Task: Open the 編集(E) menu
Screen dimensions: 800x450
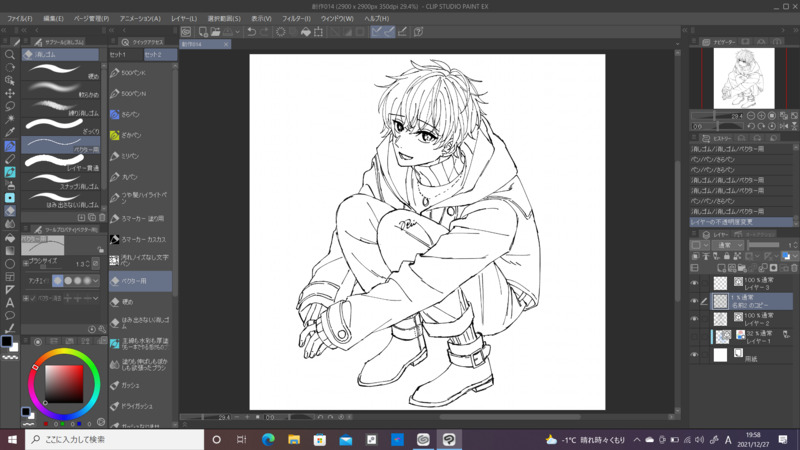Action: 53,18
